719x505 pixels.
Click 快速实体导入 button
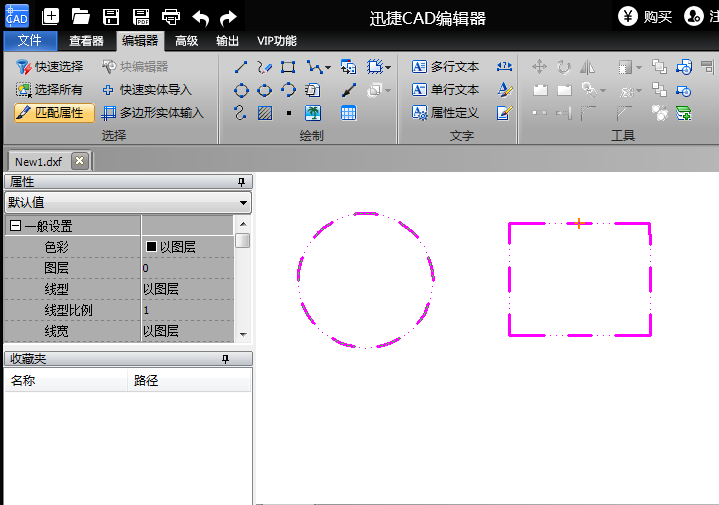click(147, 90)
